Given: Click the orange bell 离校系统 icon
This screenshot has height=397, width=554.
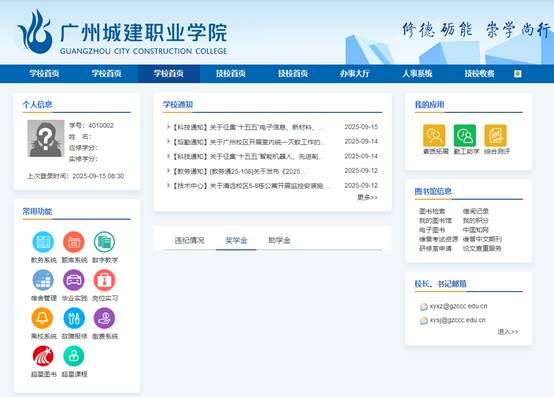Looking at the screenshot, I should (x=42, y=318).
